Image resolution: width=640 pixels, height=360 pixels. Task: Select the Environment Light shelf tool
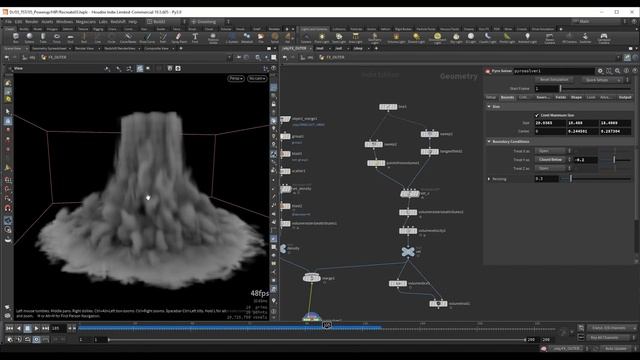coord(437,38)
